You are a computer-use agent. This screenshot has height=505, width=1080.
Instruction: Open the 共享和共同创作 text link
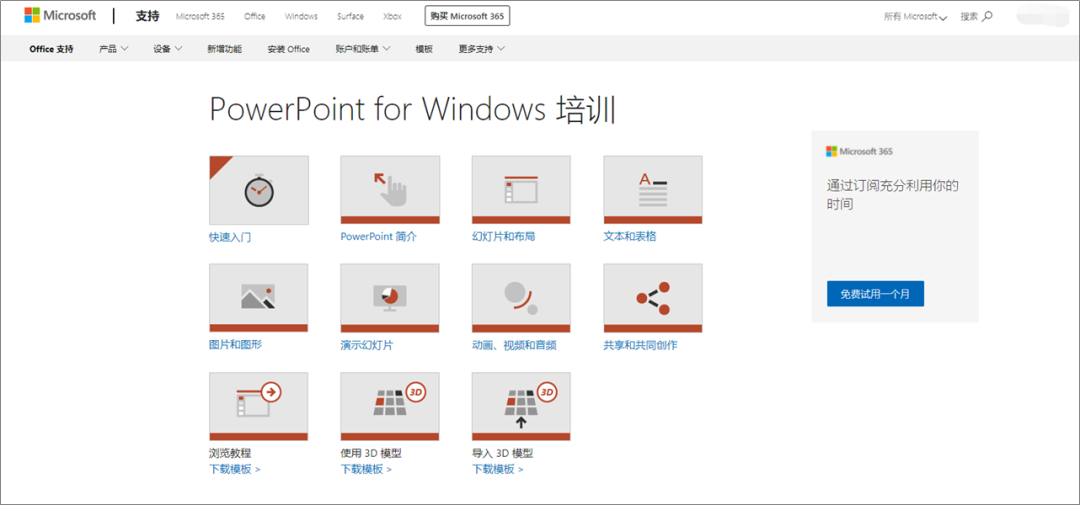click(641, 345)
